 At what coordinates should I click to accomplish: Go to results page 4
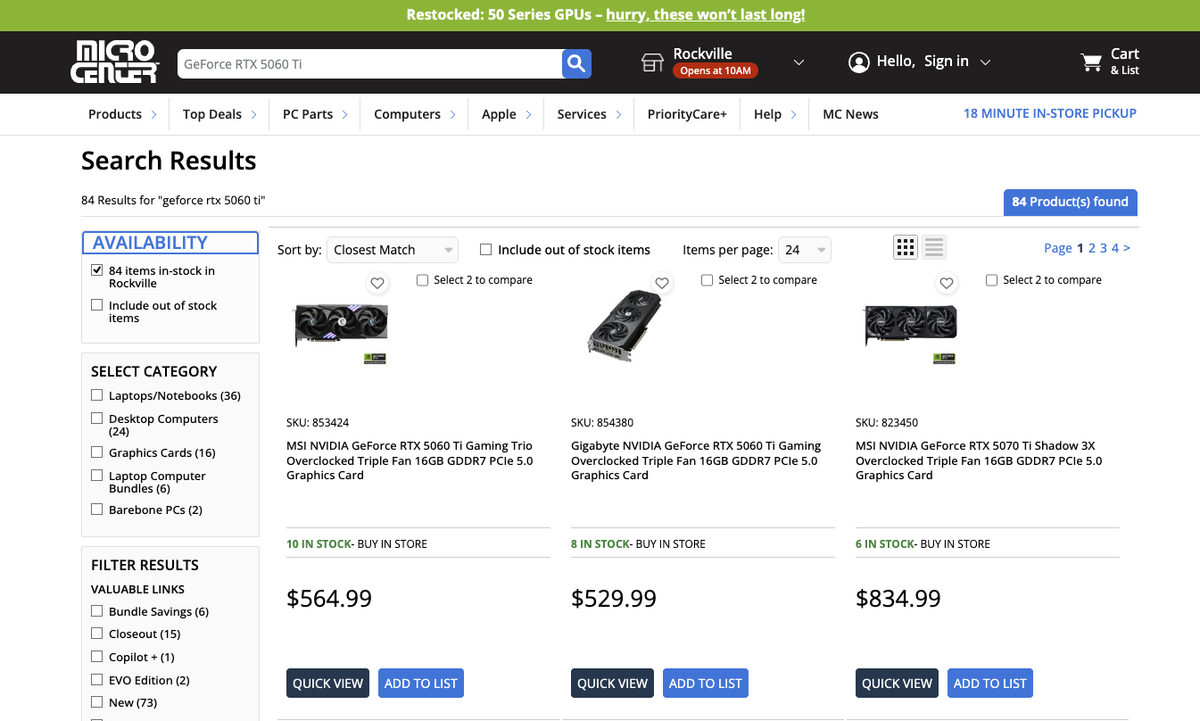1116,248
